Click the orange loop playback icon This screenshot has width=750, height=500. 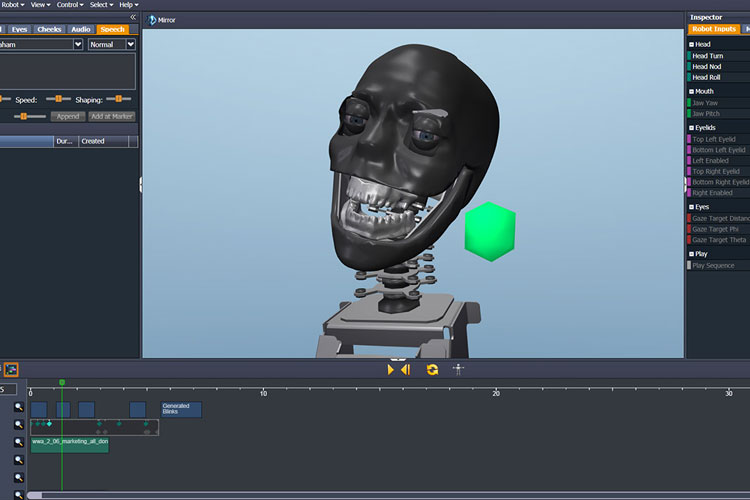click(x=432, y=369)
